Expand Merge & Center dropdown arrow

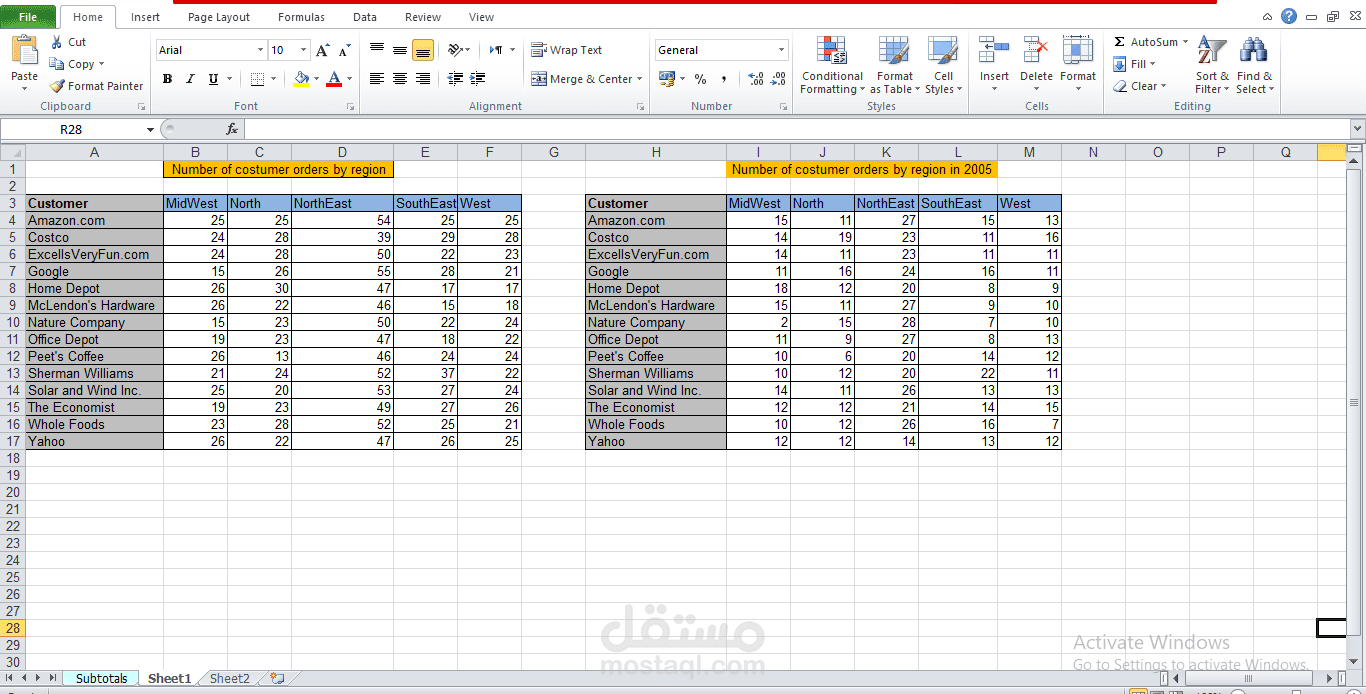click(641, 79)
